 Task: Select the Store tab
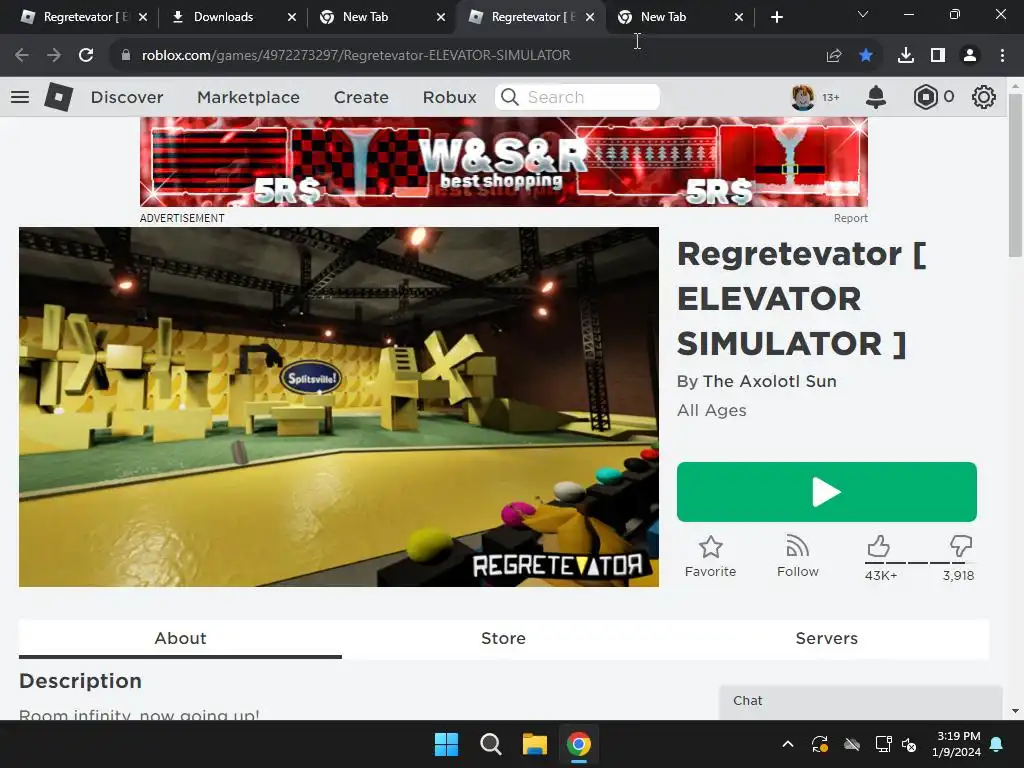(504, 638)
